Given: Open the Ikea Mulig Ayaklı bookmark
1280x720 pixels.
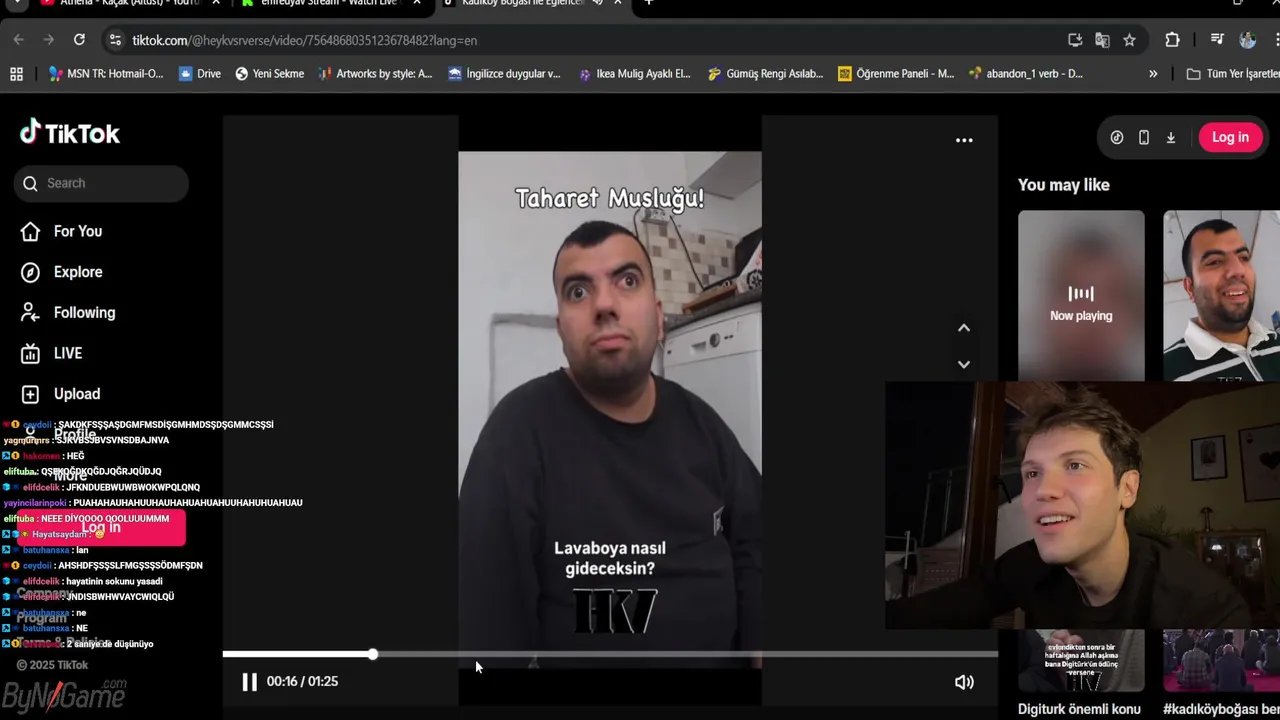Looking at the screenshot, I should pyautogui.click(x=635, y=74).
